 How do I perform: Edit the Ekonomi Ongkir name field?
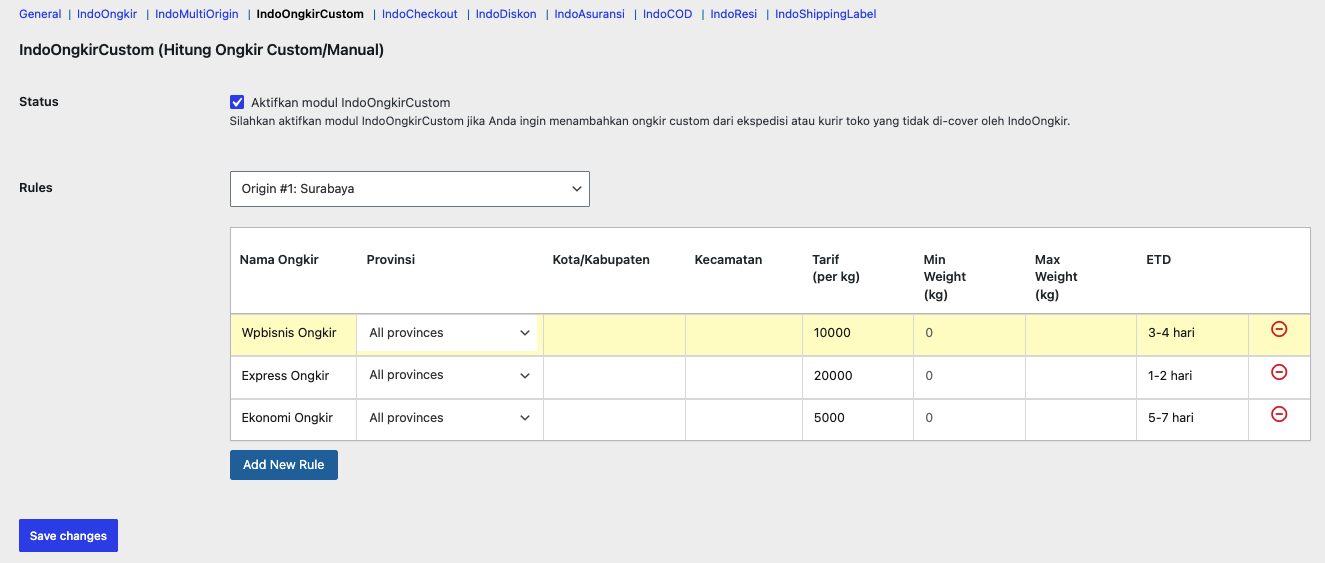293,418
